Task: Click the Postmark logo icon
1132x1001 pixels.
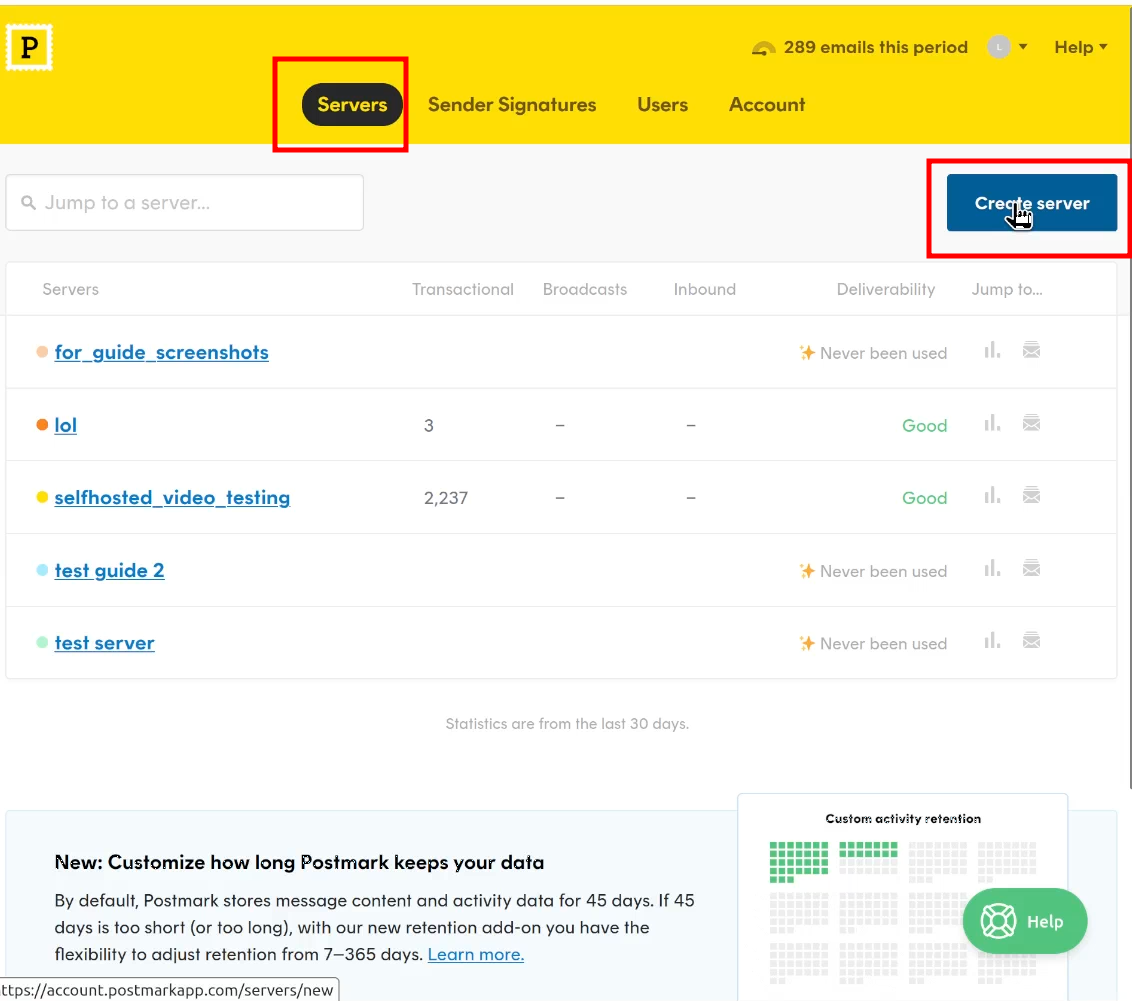Action: coord(29,48)
